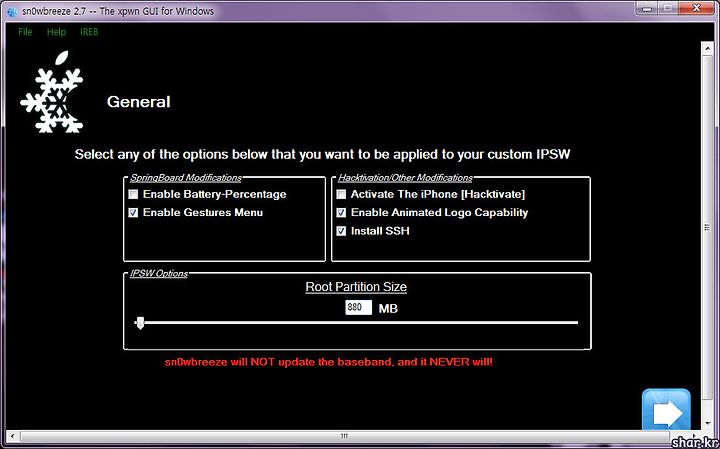Click the General heading
Image resolution: width=720 pixels, height=449 pixels.
click(139, 102)
